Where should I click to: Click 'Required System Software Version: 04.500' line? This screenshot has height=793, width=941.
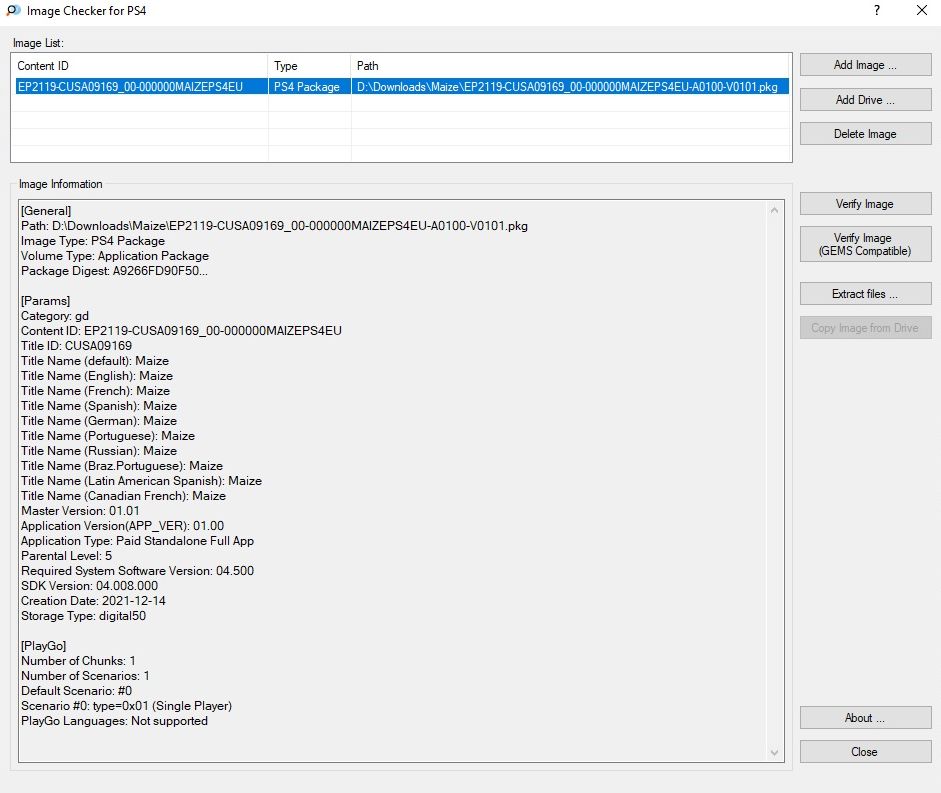[x=137, y=571]
